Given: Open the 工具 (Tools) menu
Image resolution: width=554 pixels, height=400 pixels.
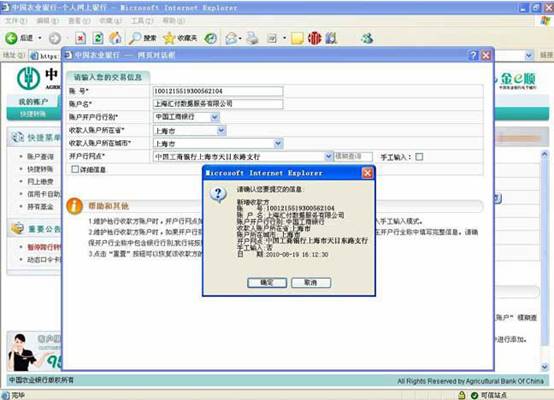Looking at the screenshot, I should click(142, 21).
